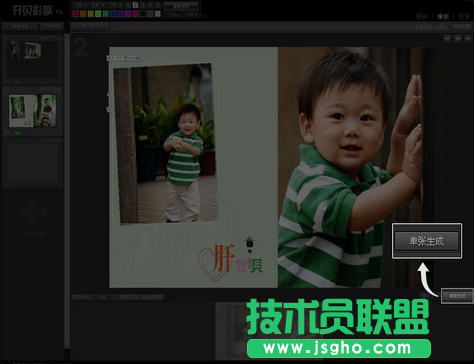Pick the bright green color swatch
The image size is (474, 364).
pos(98,14)
